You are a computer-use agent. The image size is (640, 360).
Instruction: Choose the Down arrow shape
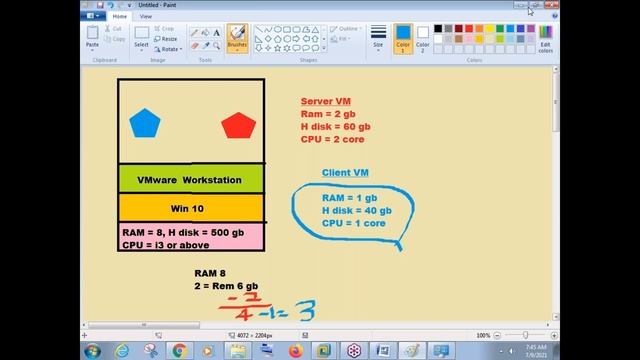coord(259,48)
